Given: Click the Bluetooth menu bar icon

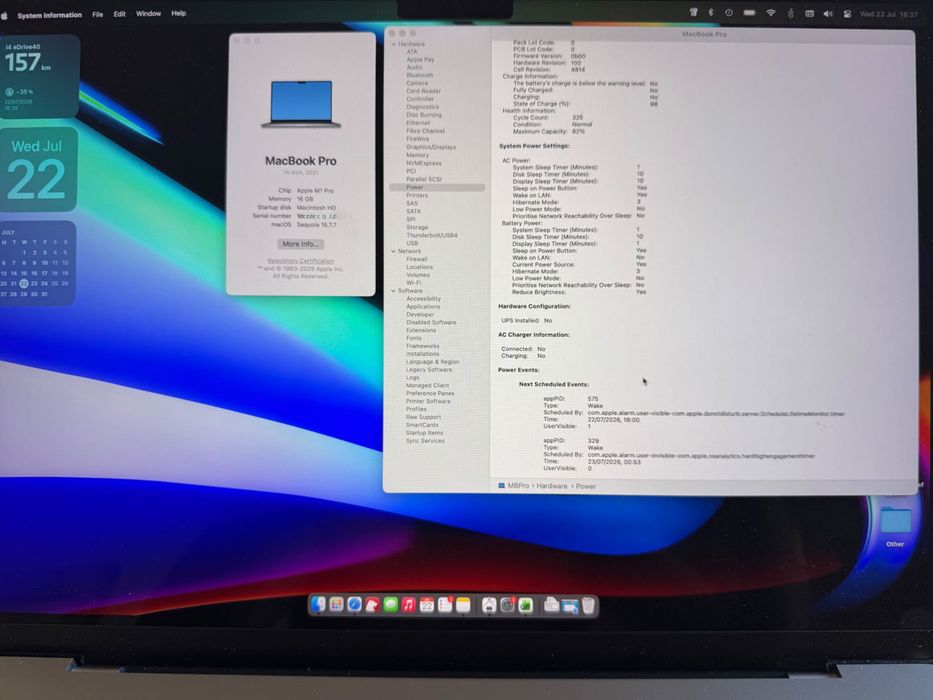Looking at the screenshot, I should pyautogui.click(x=710, y=12).
